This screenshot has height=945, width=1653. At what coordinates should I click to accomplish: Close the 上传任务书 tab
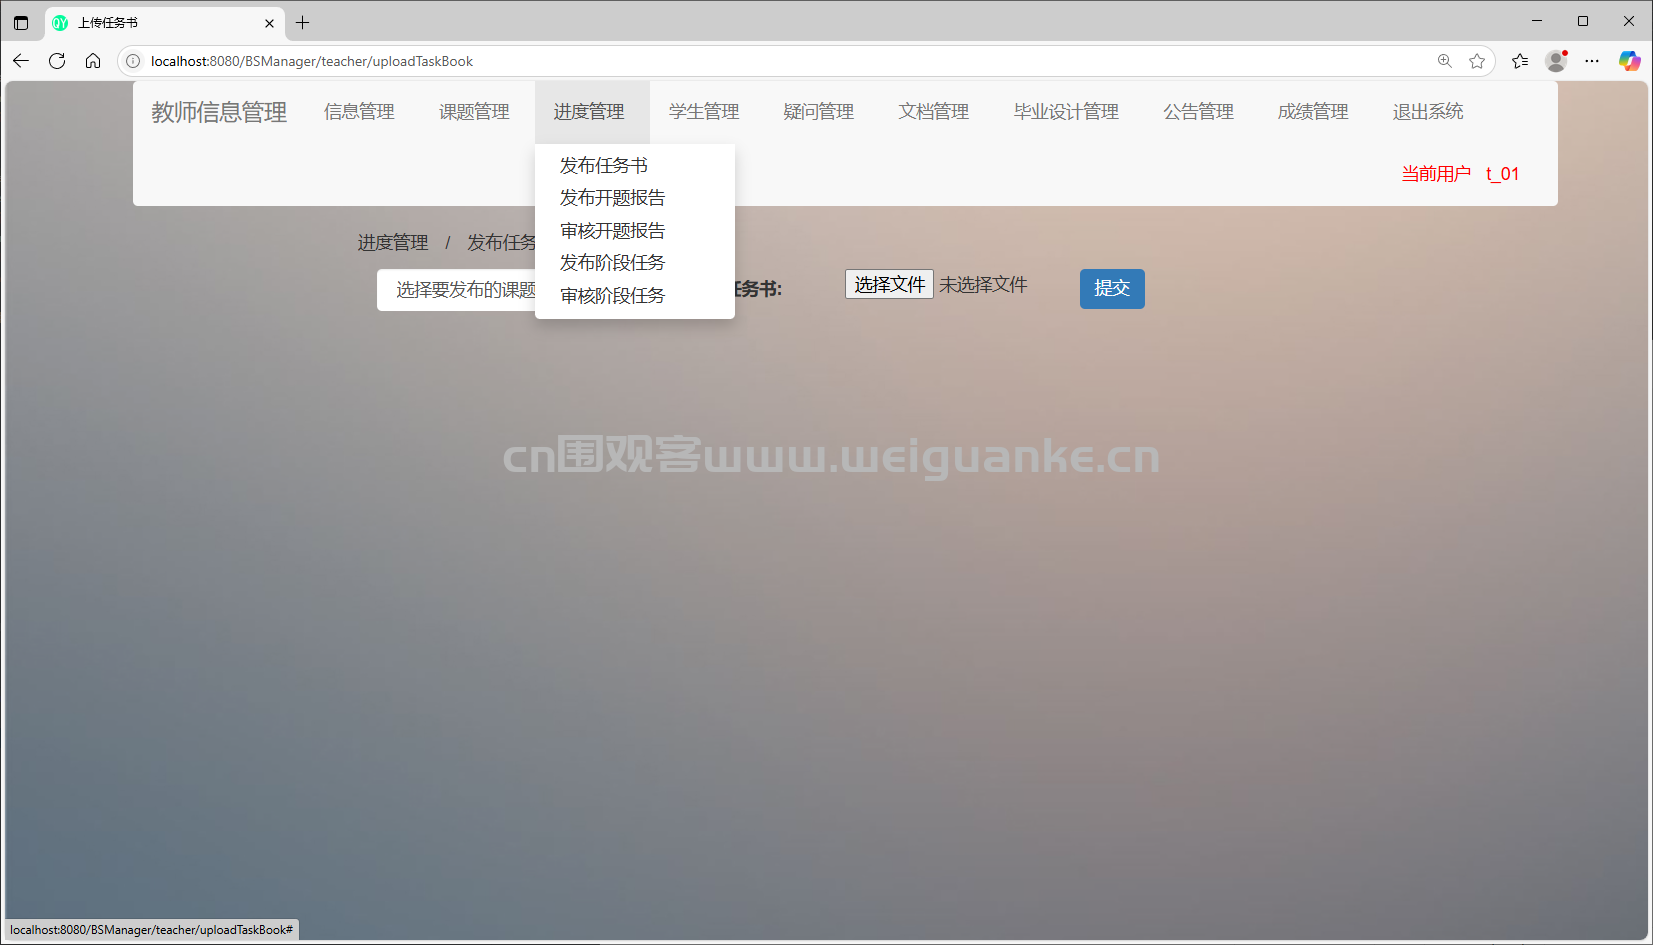click(269, 23)
